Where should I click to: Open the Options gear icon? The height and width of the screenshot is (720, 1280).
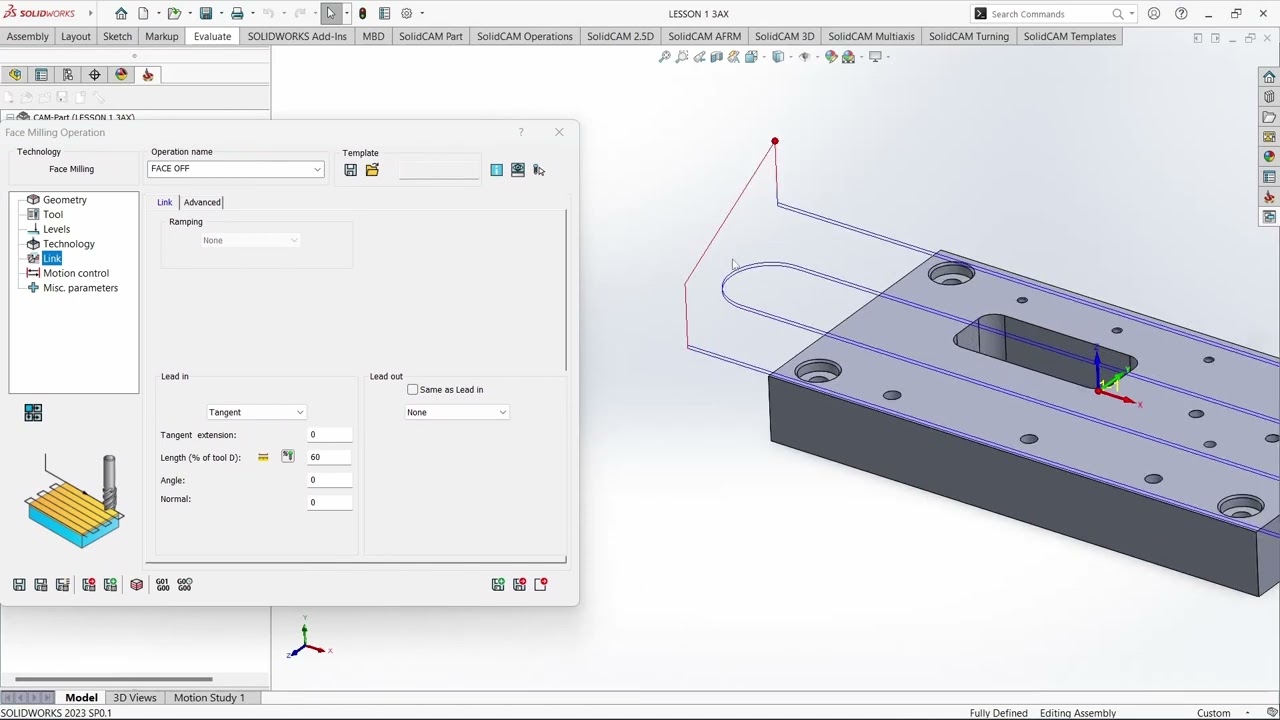[x=407, y=14]
